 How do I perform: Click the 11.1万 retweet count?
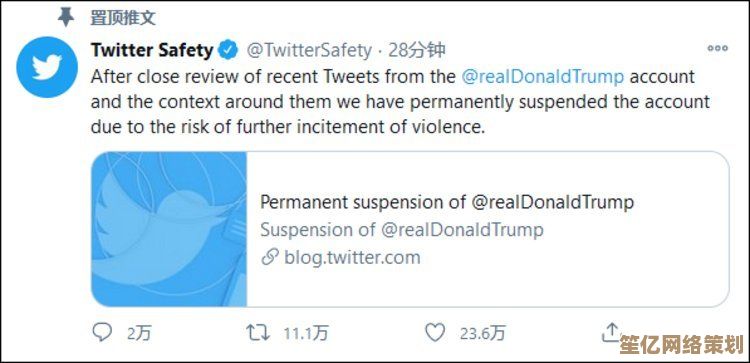pyautogui.click(x=306, y=333)
